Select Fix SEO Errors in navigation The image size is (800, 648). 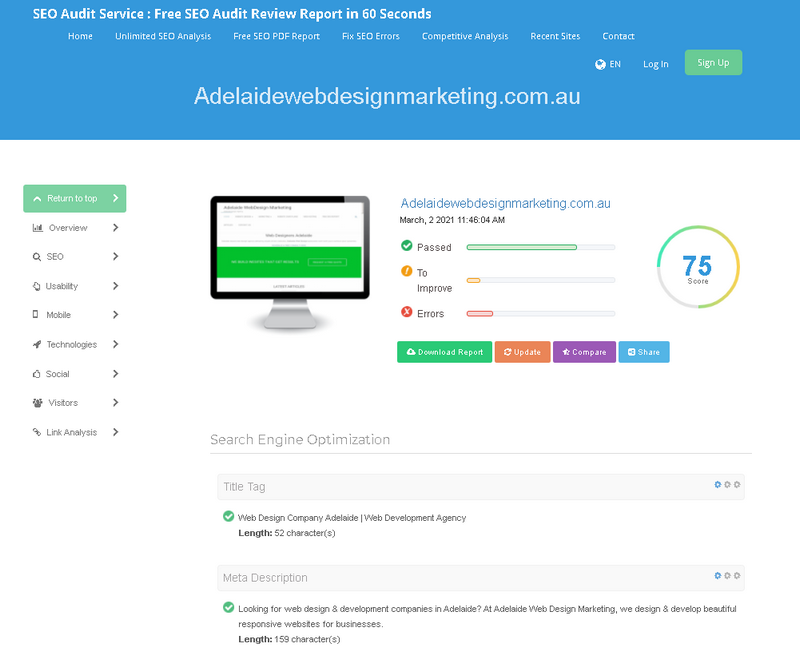(371, 36)
